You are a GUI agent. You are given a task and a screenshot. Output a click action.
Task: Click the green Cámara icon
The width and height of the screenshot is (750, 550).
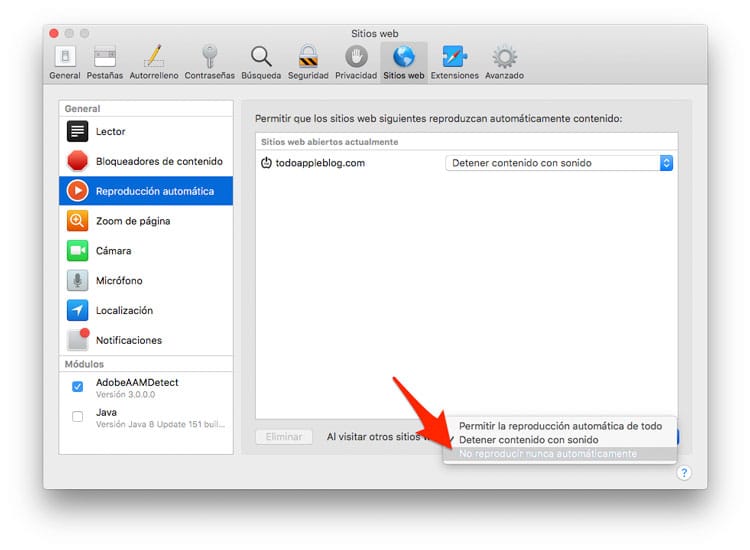pyautogui.click(x=77, y=251)
